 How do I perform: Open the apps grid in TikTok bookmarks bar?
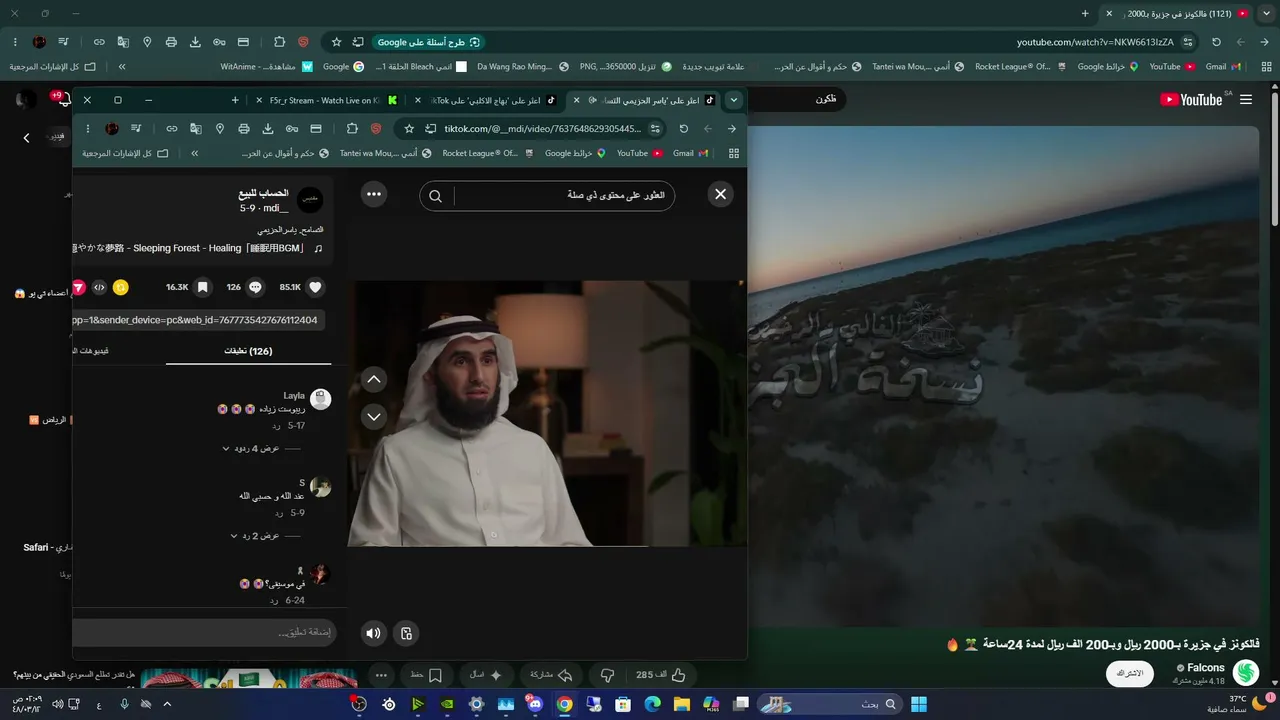(734, 153)
